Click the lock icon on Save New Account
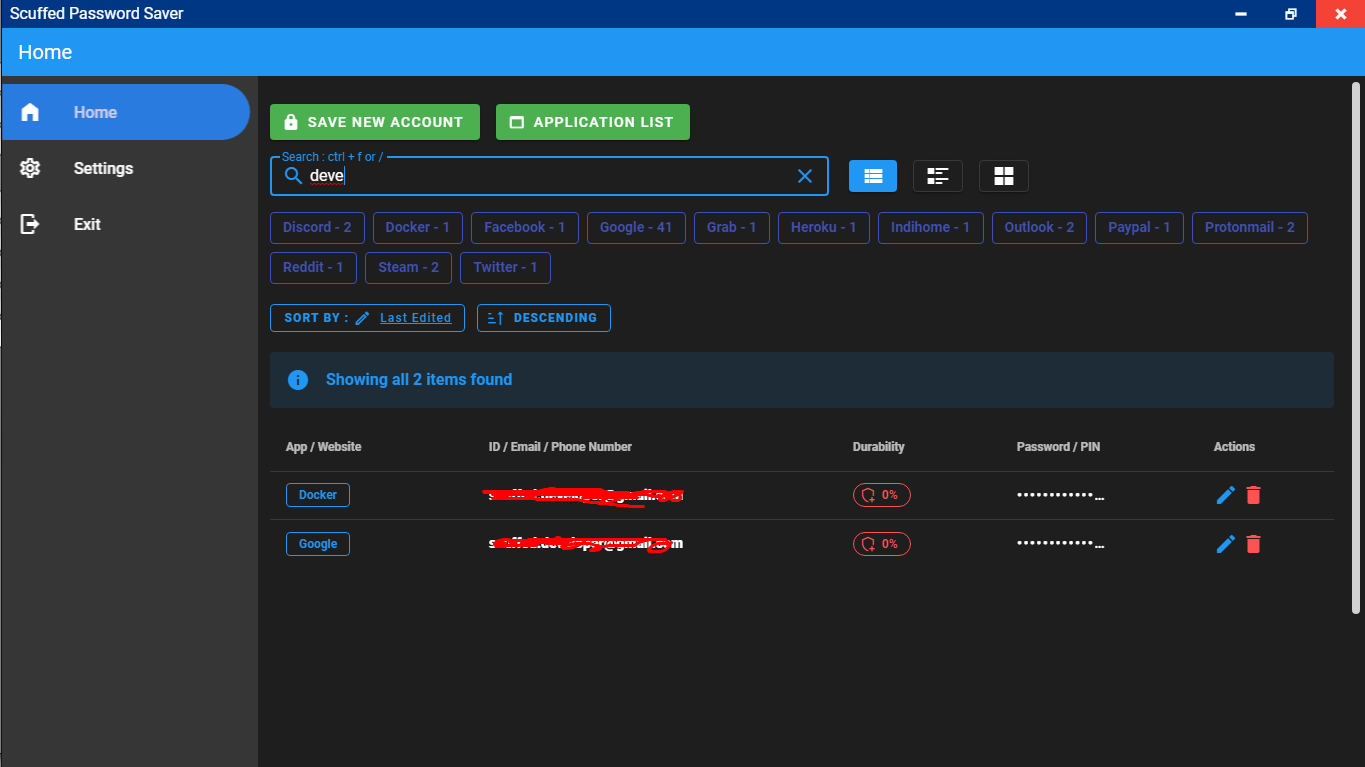This screenshot has width=1365, height=767. tap(291, 122)
